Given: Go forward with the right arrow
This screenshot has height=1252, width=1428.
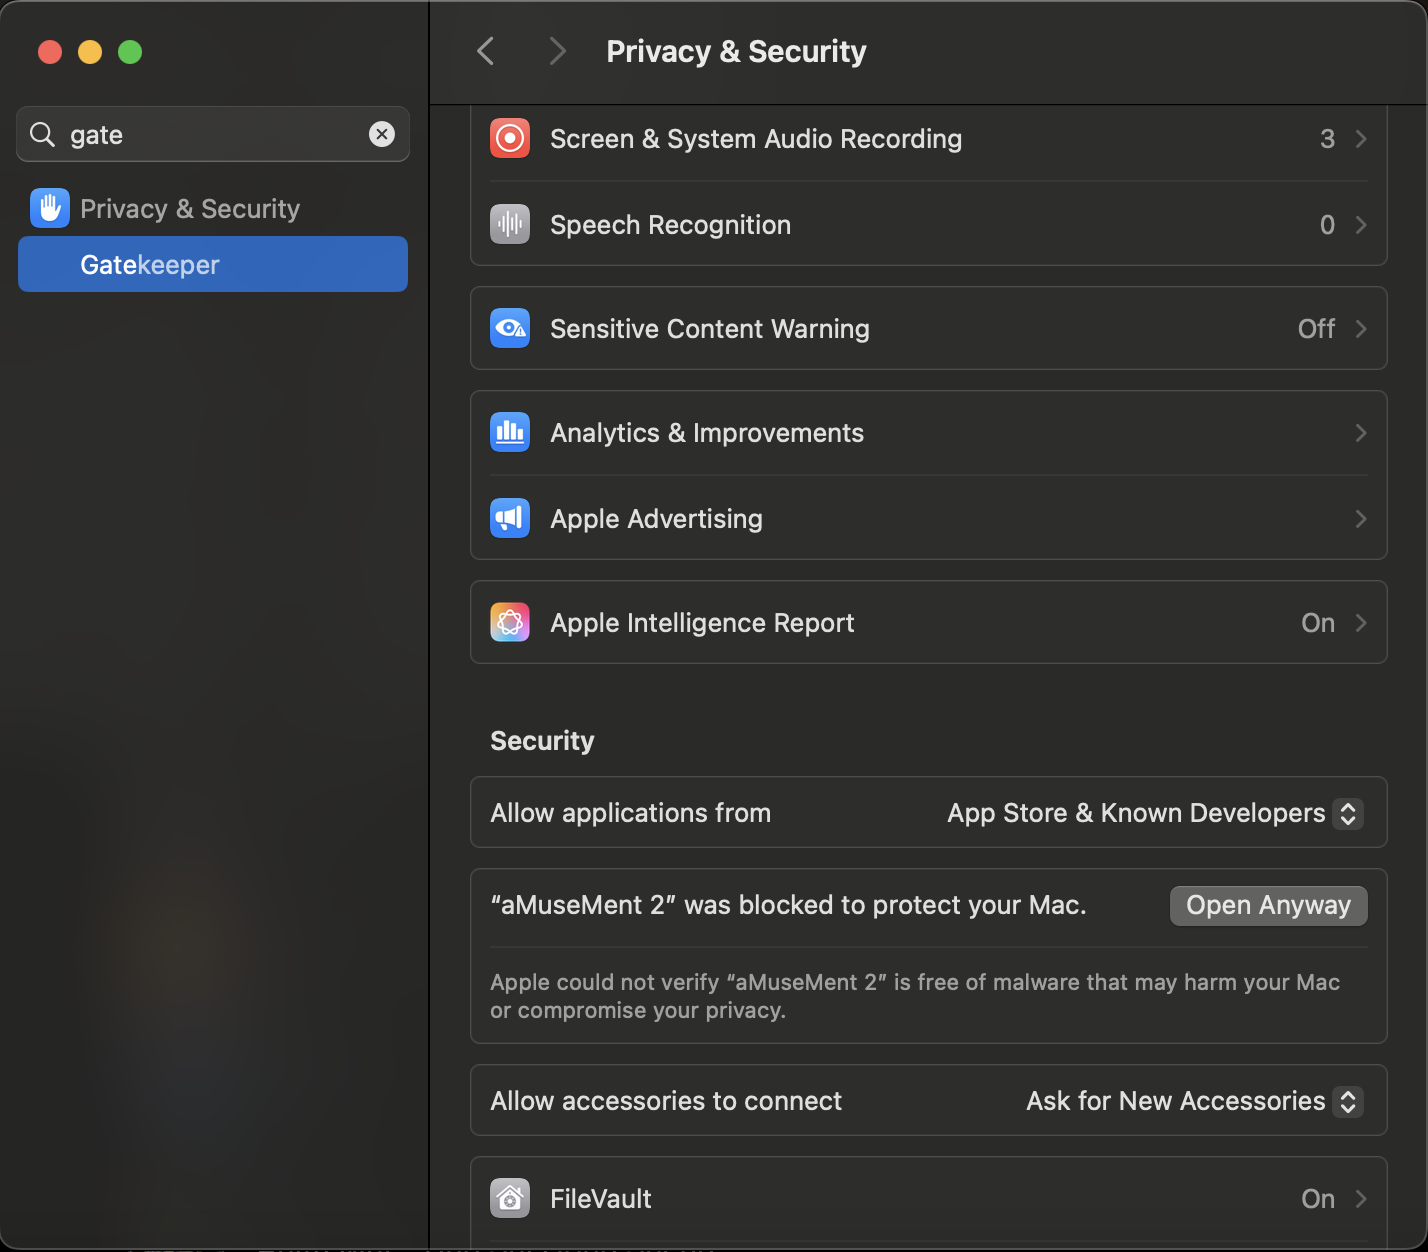Looking at the screenshot, I should tap(558, 51).
